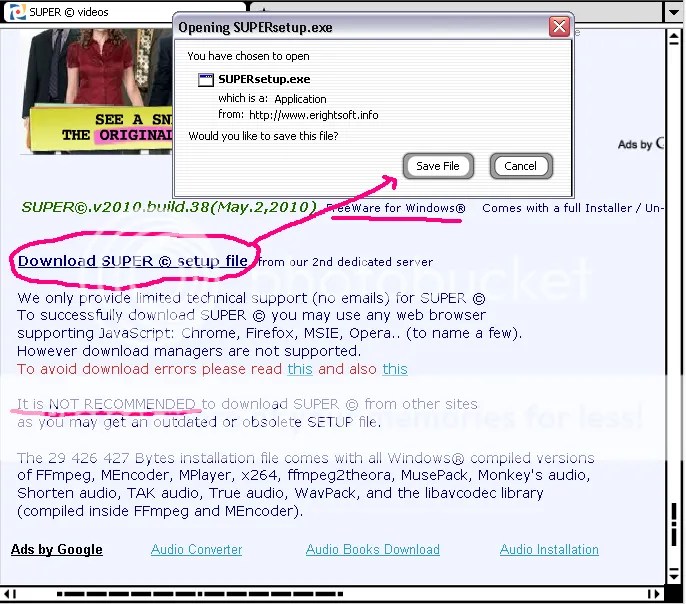Image resolution: width=686 pixels, height=604 pixels.
Task: Click the SUPERsetup.exe file icon
Action: 206,80
